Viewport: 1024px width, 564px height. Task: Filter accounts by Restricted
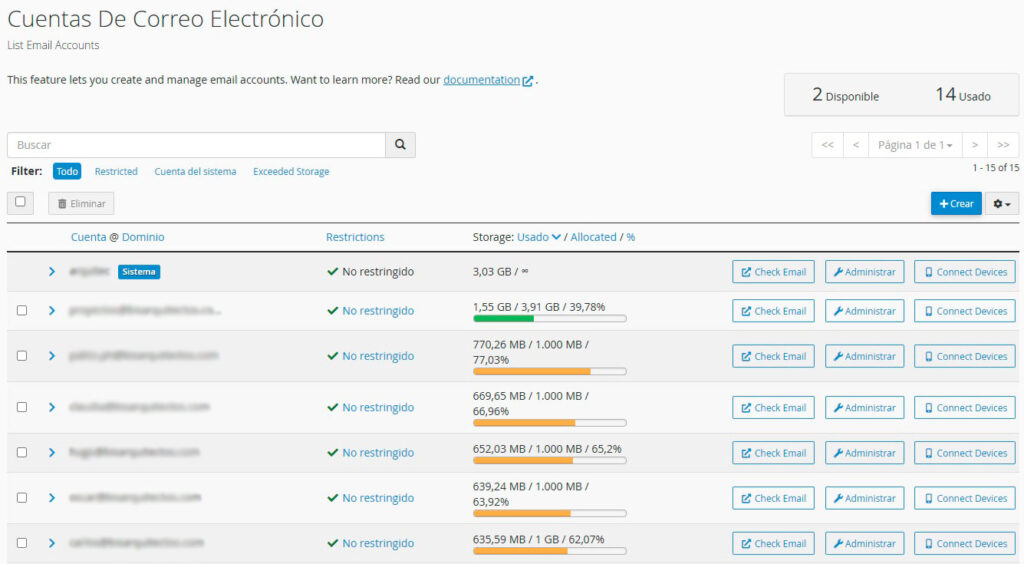pyautogui.click(x=116, y=172)
